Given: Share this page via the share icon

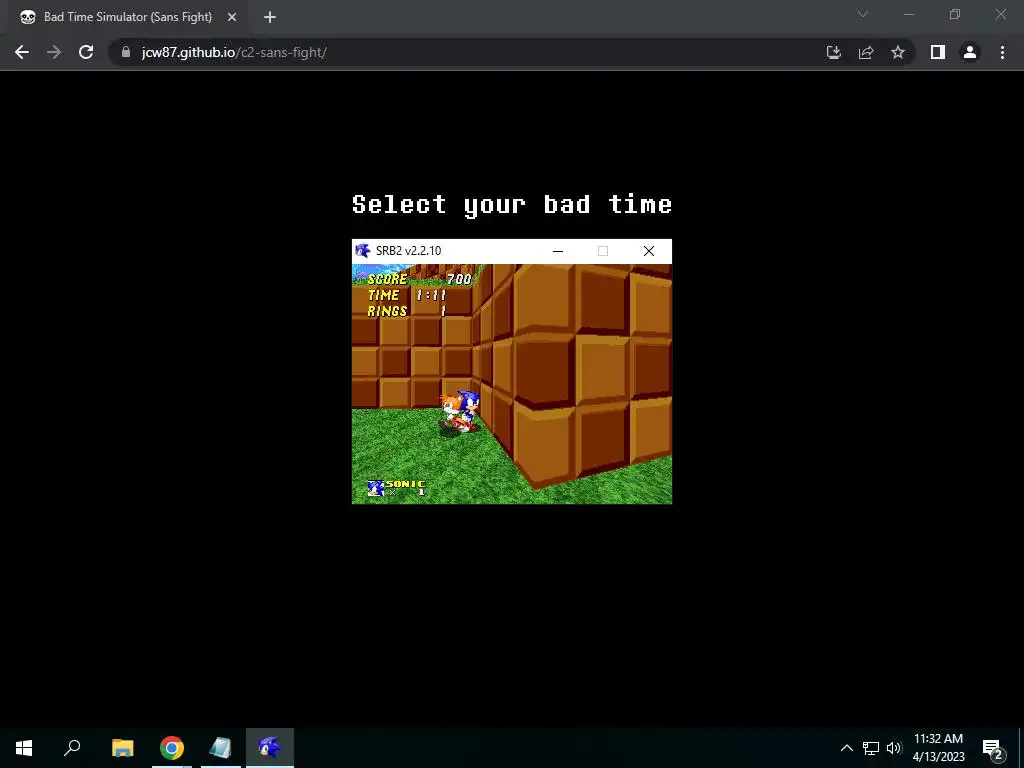Looking at the screenshot, I should tap(866, 52).
